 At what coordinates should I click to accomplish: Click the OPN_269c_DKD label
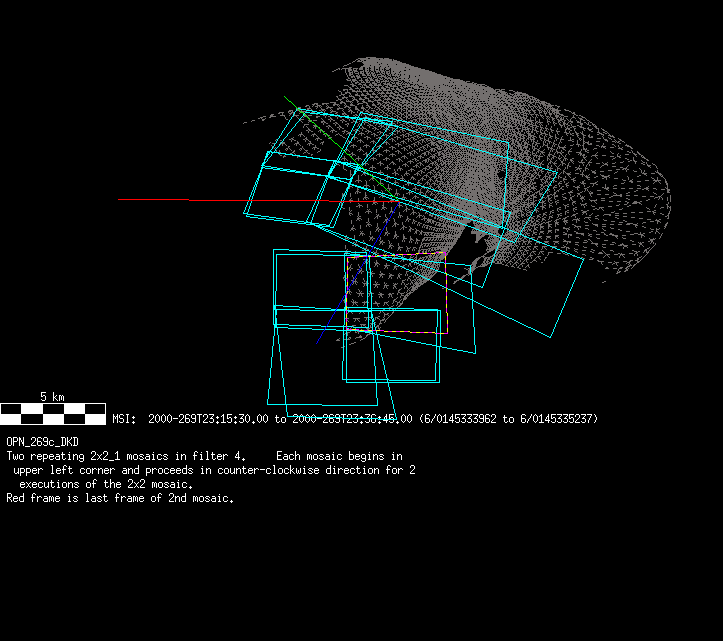[42, 442]
